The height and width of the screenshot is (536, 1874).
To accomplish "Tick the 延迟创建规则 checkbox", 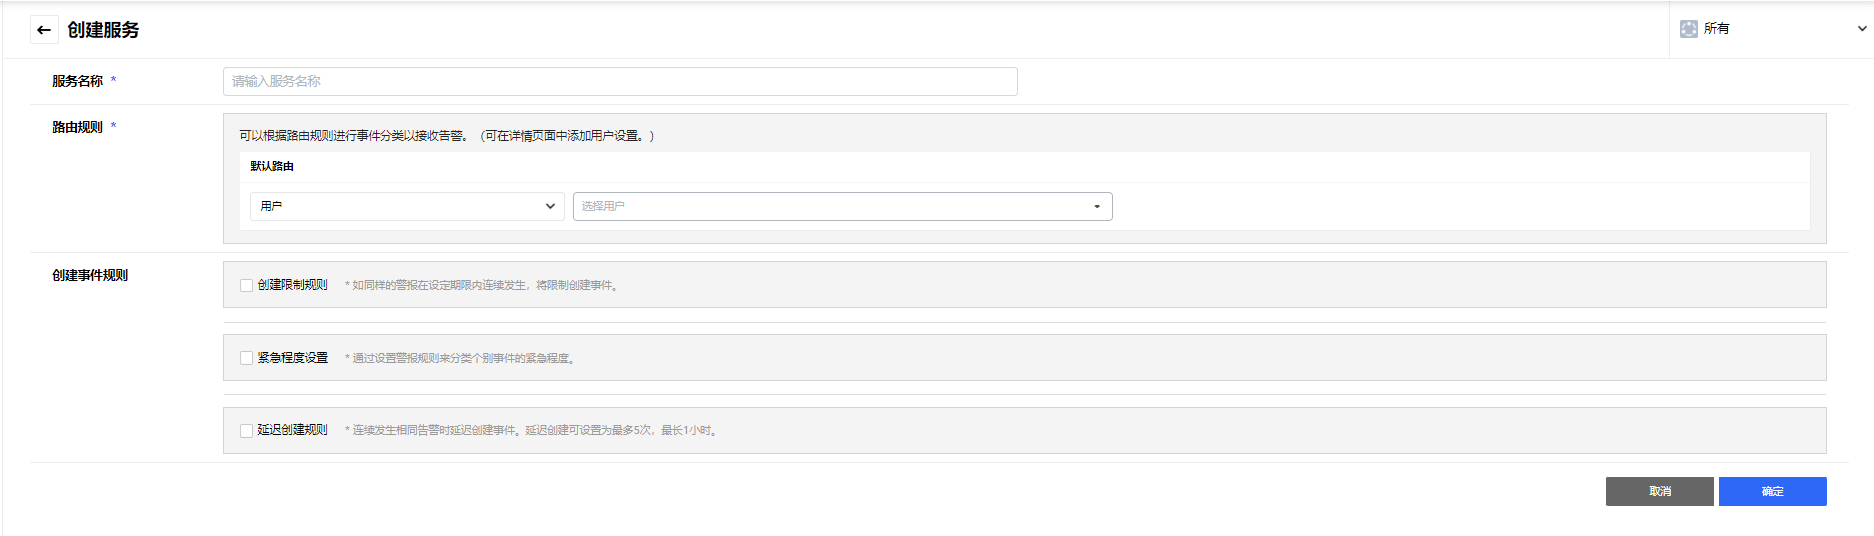I will tap(247, 431).
